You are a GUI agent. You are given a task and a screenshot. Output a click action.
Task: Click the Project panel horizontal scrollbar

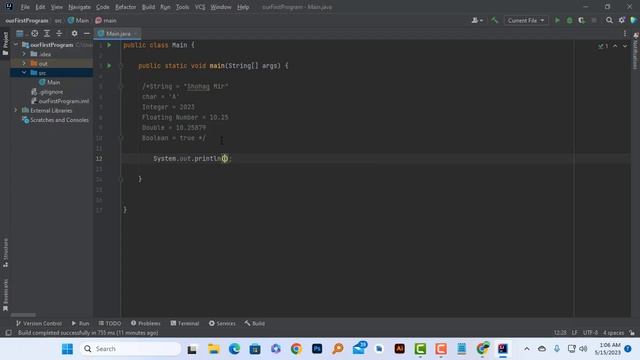tap(23, 315)
